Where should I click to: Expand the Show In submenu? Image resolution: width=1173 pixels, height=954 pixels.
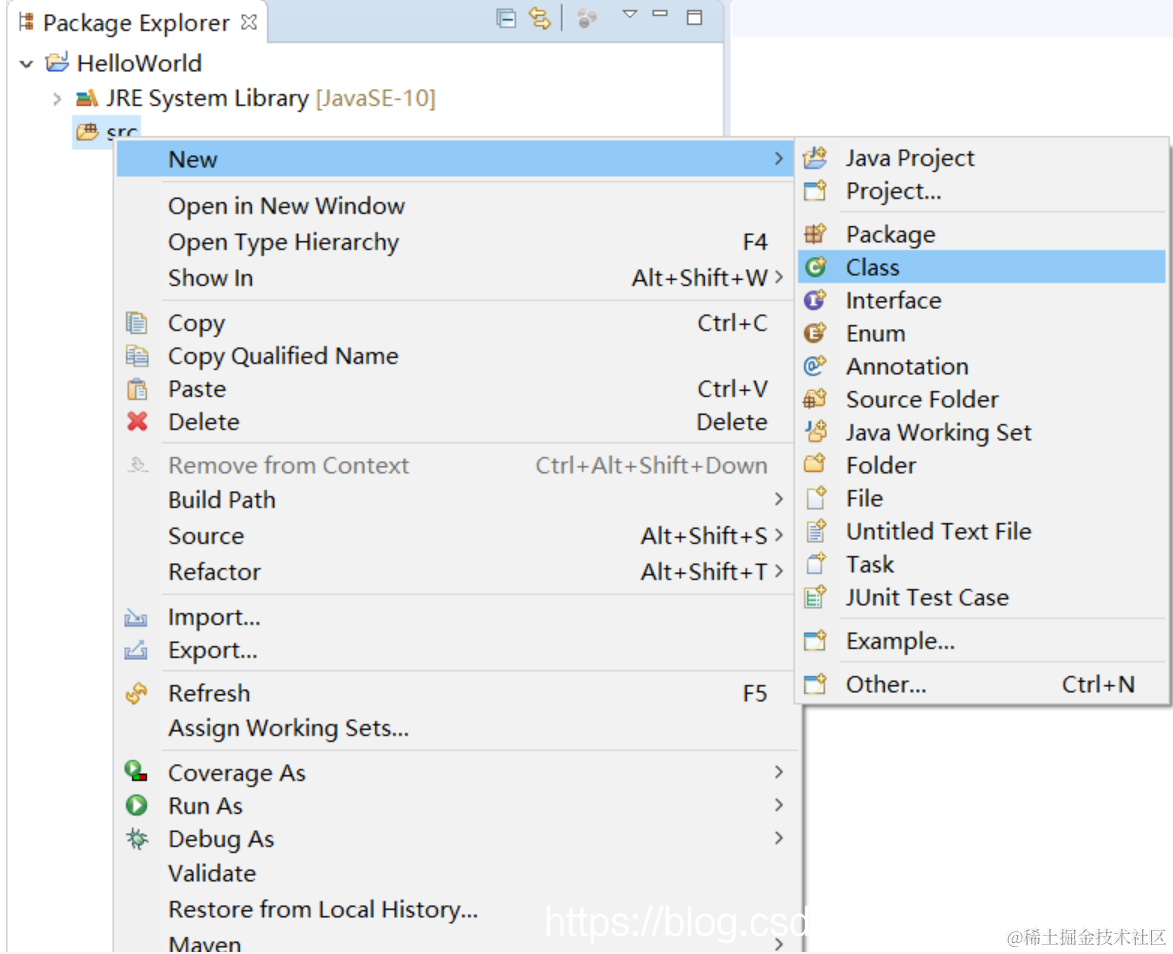pyautogui.click(x=779, y=278)
